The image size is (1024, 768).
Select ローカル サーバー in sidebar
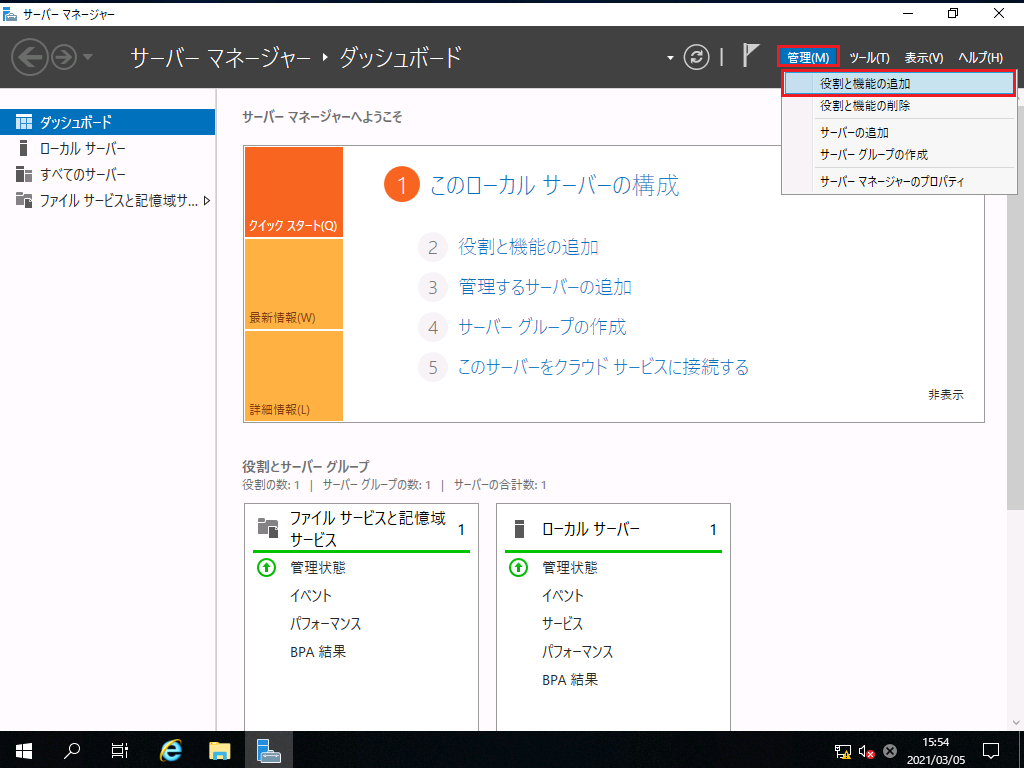(83, 148)
